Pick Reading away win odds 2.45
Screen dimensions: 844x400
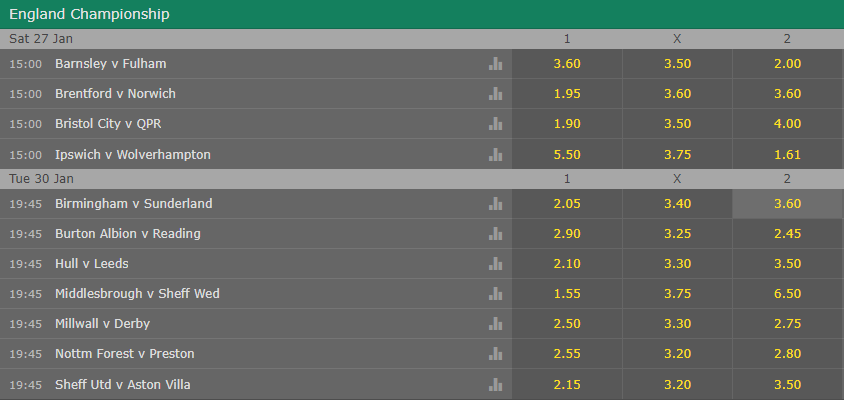coord(787,234)
